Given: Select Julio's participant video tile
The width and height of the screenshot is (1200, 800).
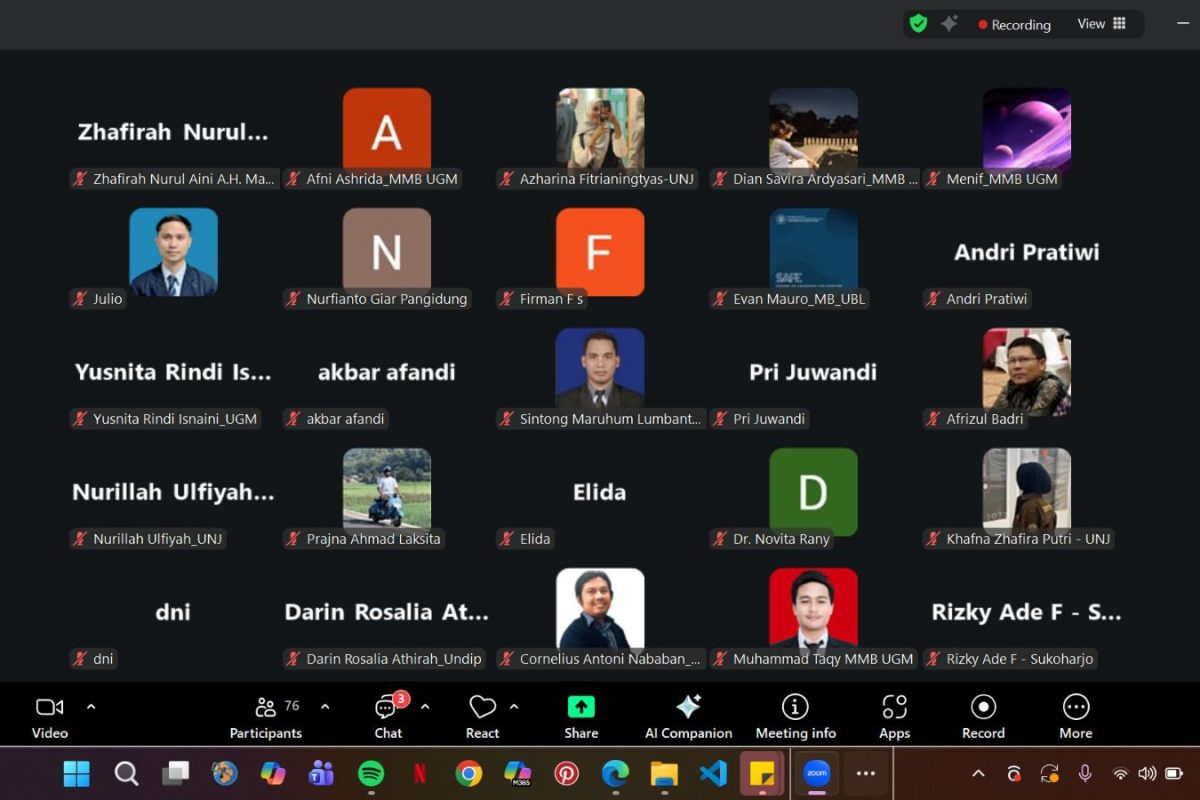Looking at the screenshot, I should click(x=173, y=253).
